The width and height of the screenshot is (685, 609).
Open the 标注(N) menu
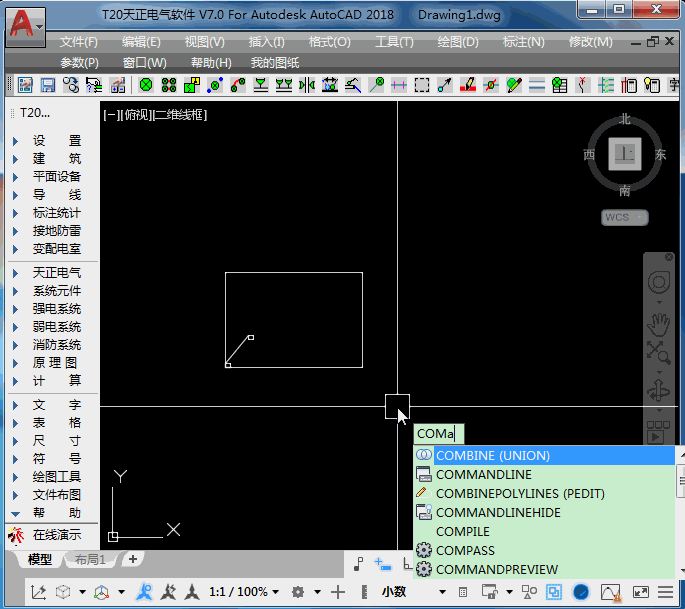(x=523, y=42)
